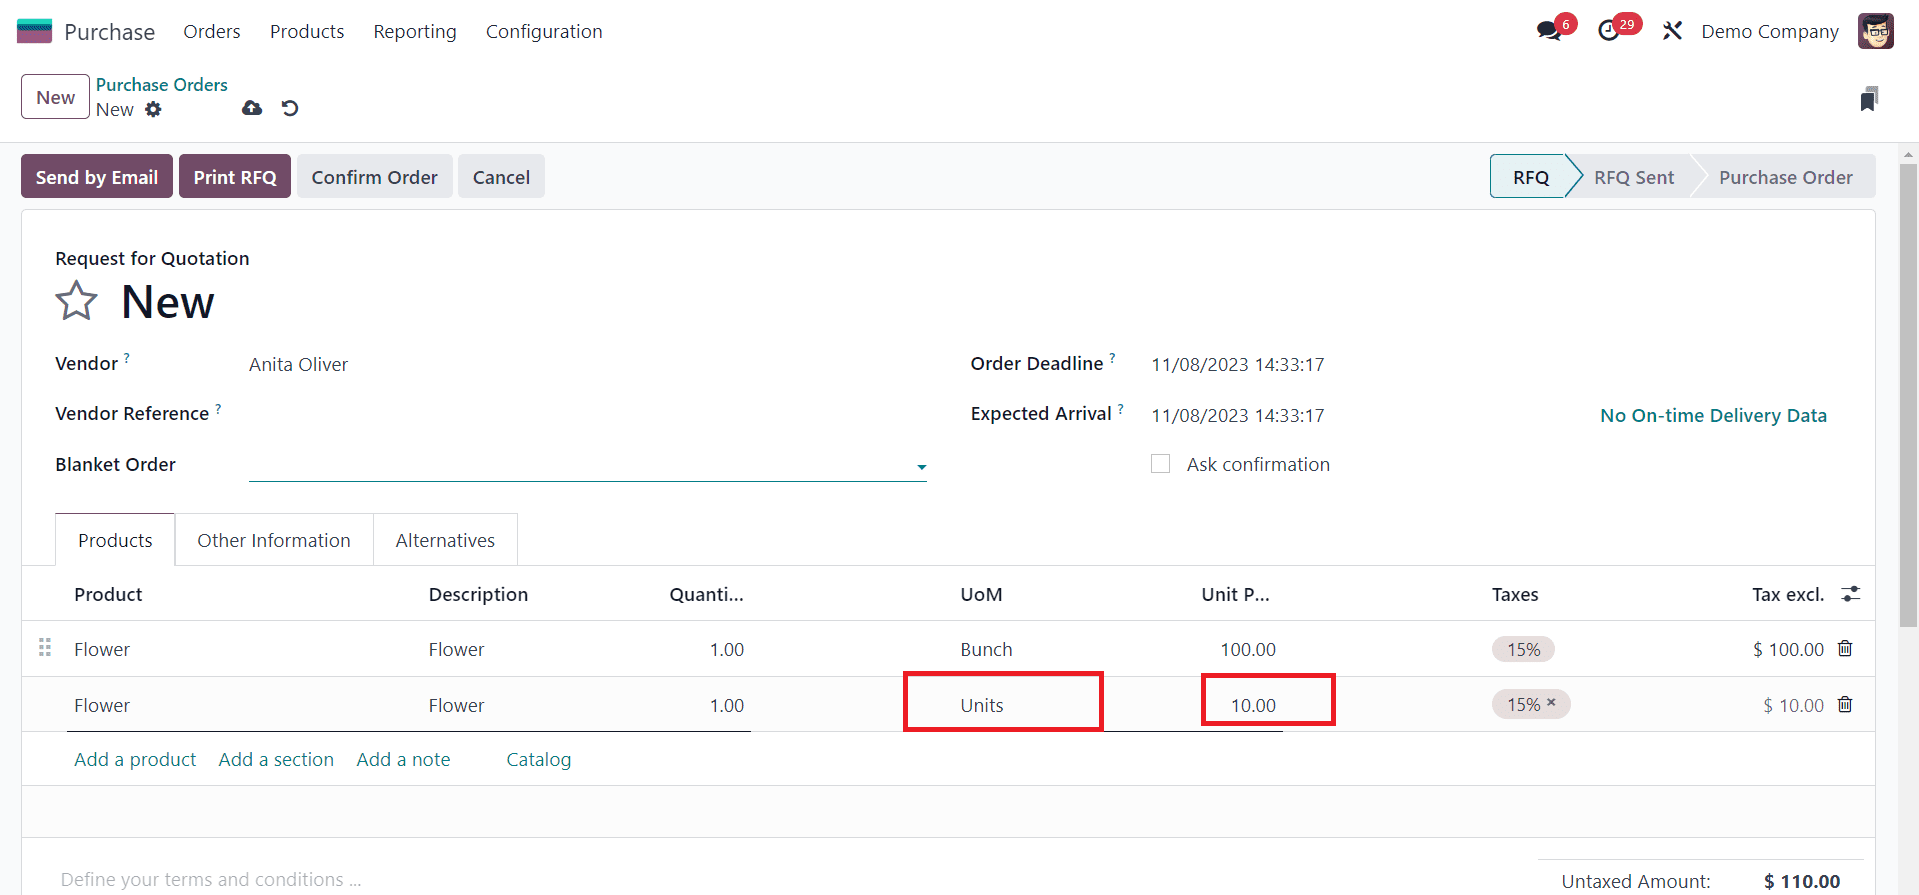Click Confirm Order button
The height and width of the screenshot is (895, 1919).
pyautogui.click(x=375, y=176)
